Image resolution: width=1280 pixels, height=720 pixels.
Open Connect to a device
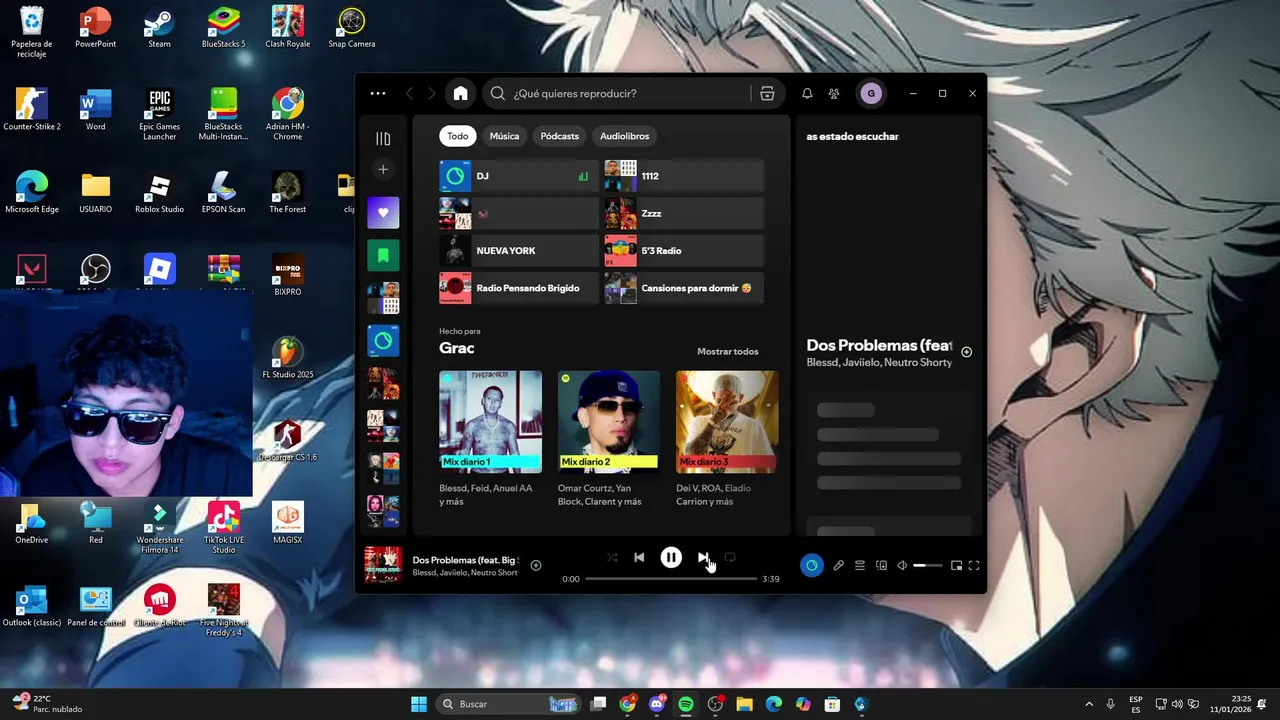click(x=881, y=566)
